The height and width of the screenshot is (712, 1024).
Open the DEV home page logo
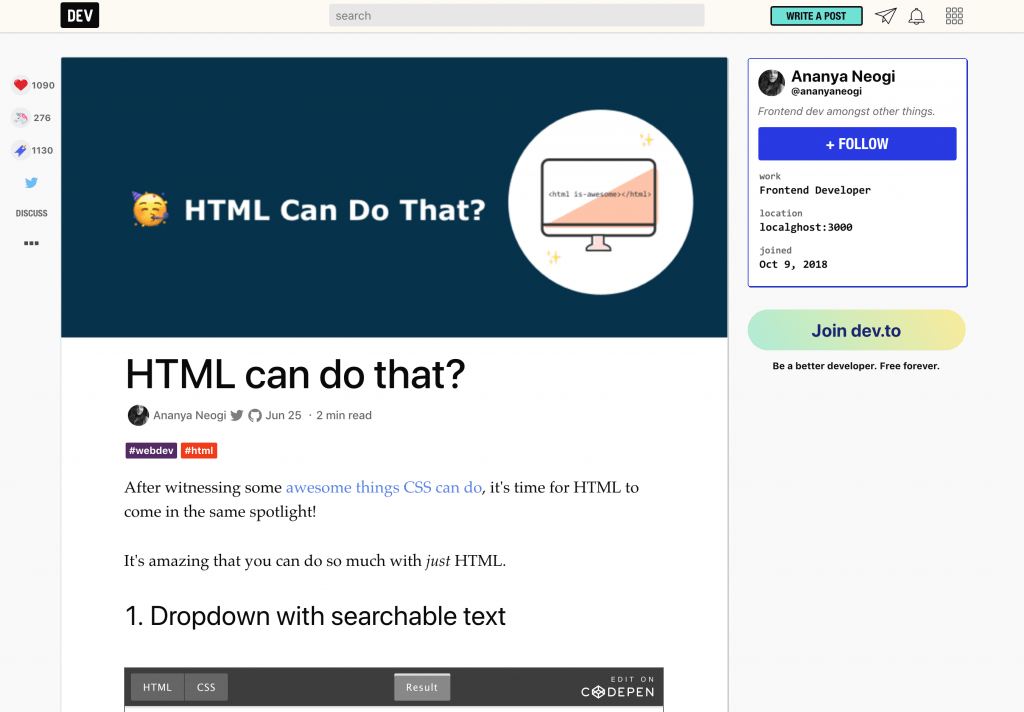79,15
